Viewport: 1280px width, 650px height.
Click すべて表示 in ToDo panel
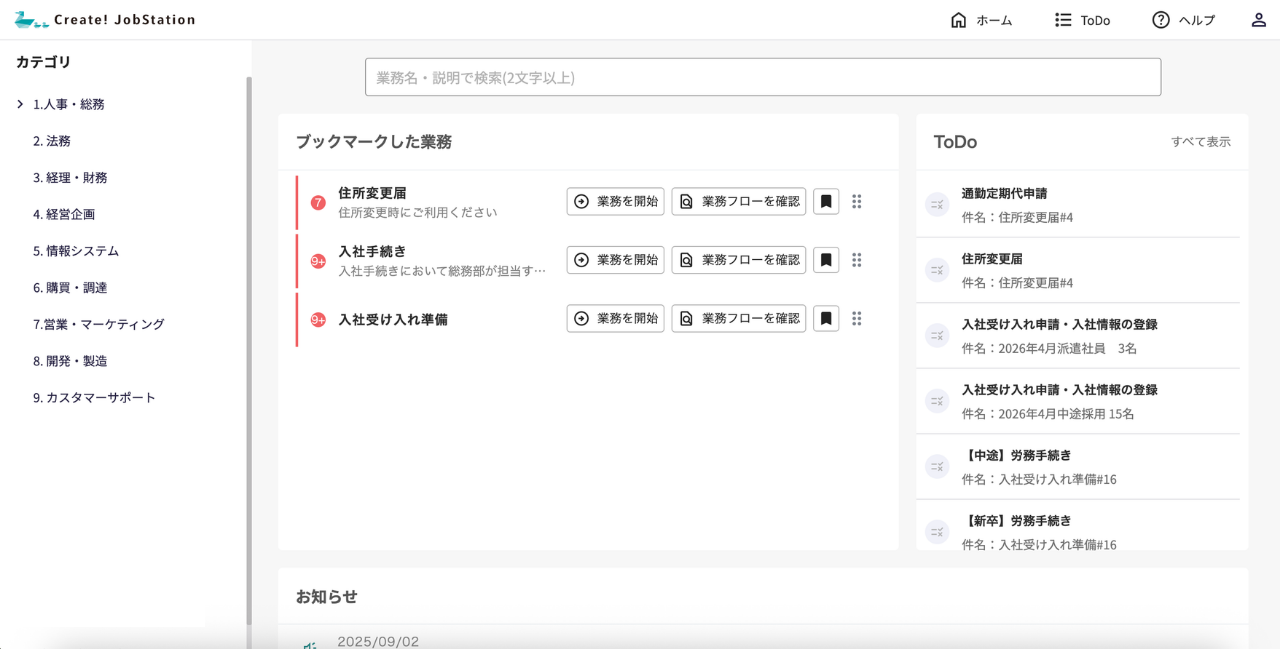coord(1200,142)
